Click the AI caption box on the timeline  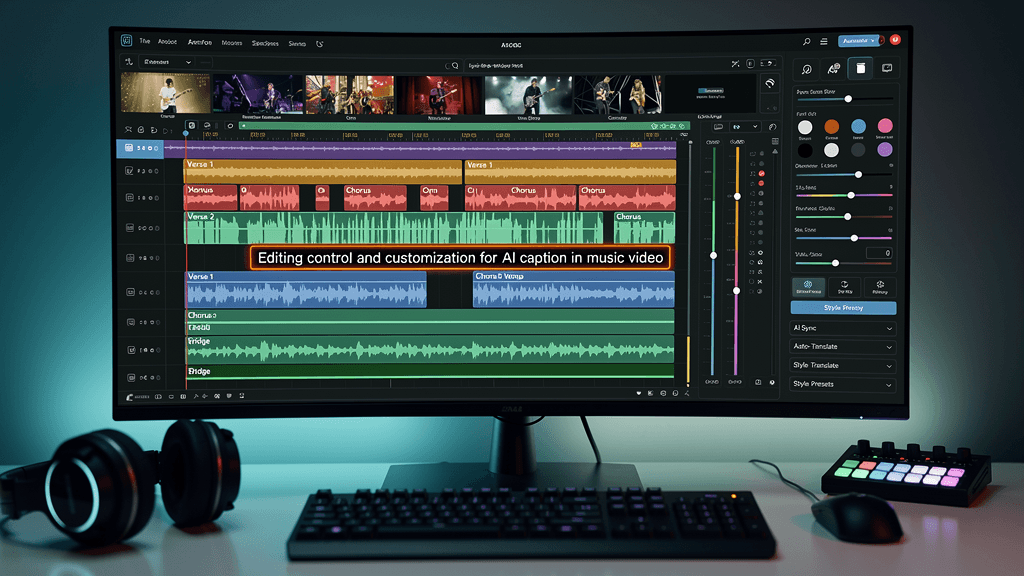click(460, 258)
